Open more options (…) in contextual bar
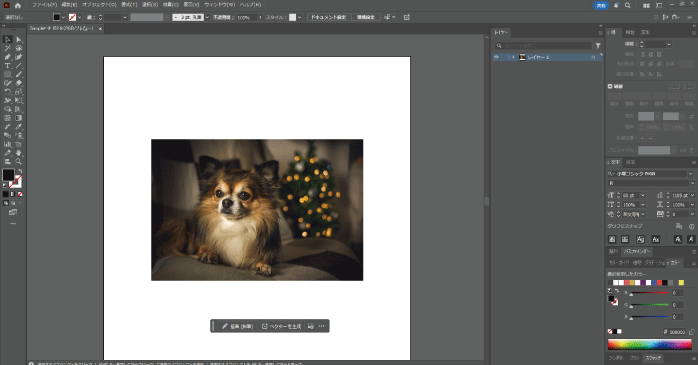Image resolution: width=698 pixels, height=365 pixels. click(321, 326)
